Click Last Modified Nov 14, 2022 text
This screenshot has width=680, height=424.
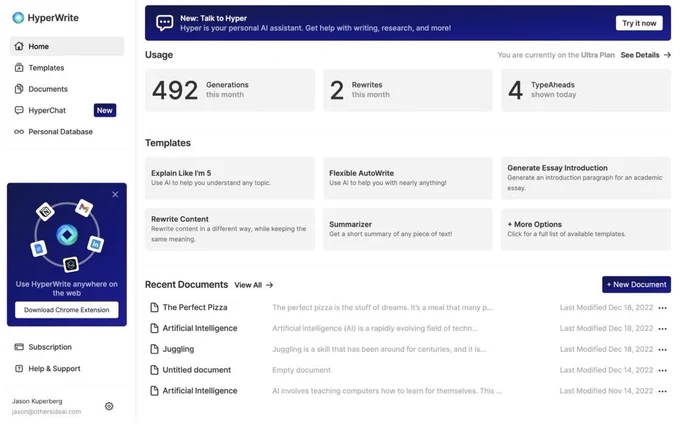[606, 391]
